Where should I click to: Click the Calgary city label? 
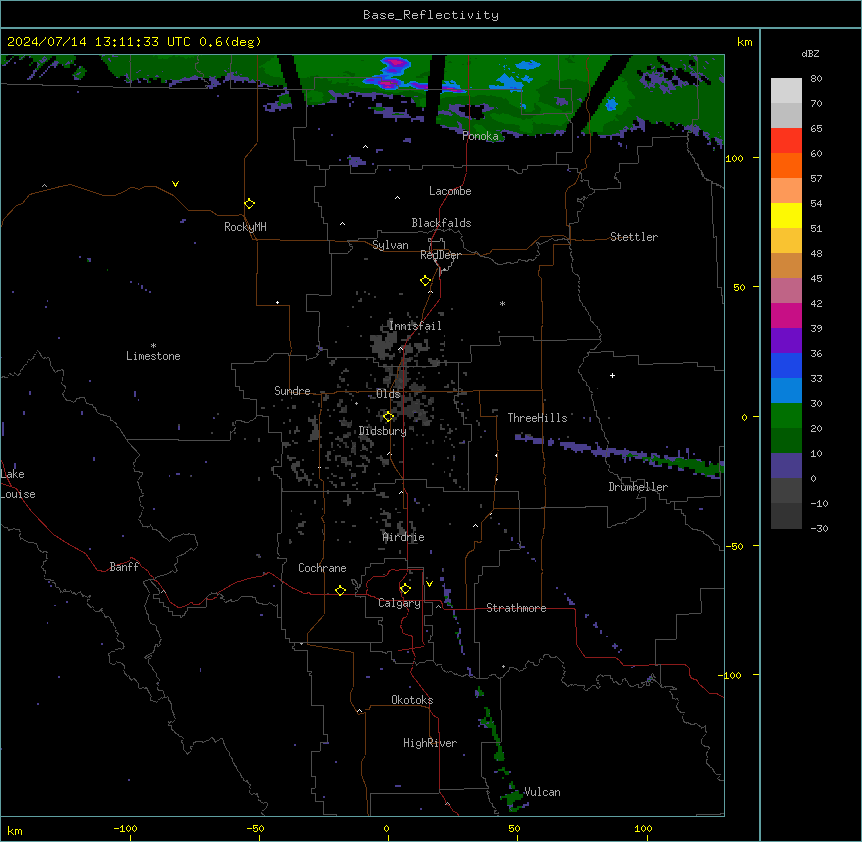coord(400,603)
